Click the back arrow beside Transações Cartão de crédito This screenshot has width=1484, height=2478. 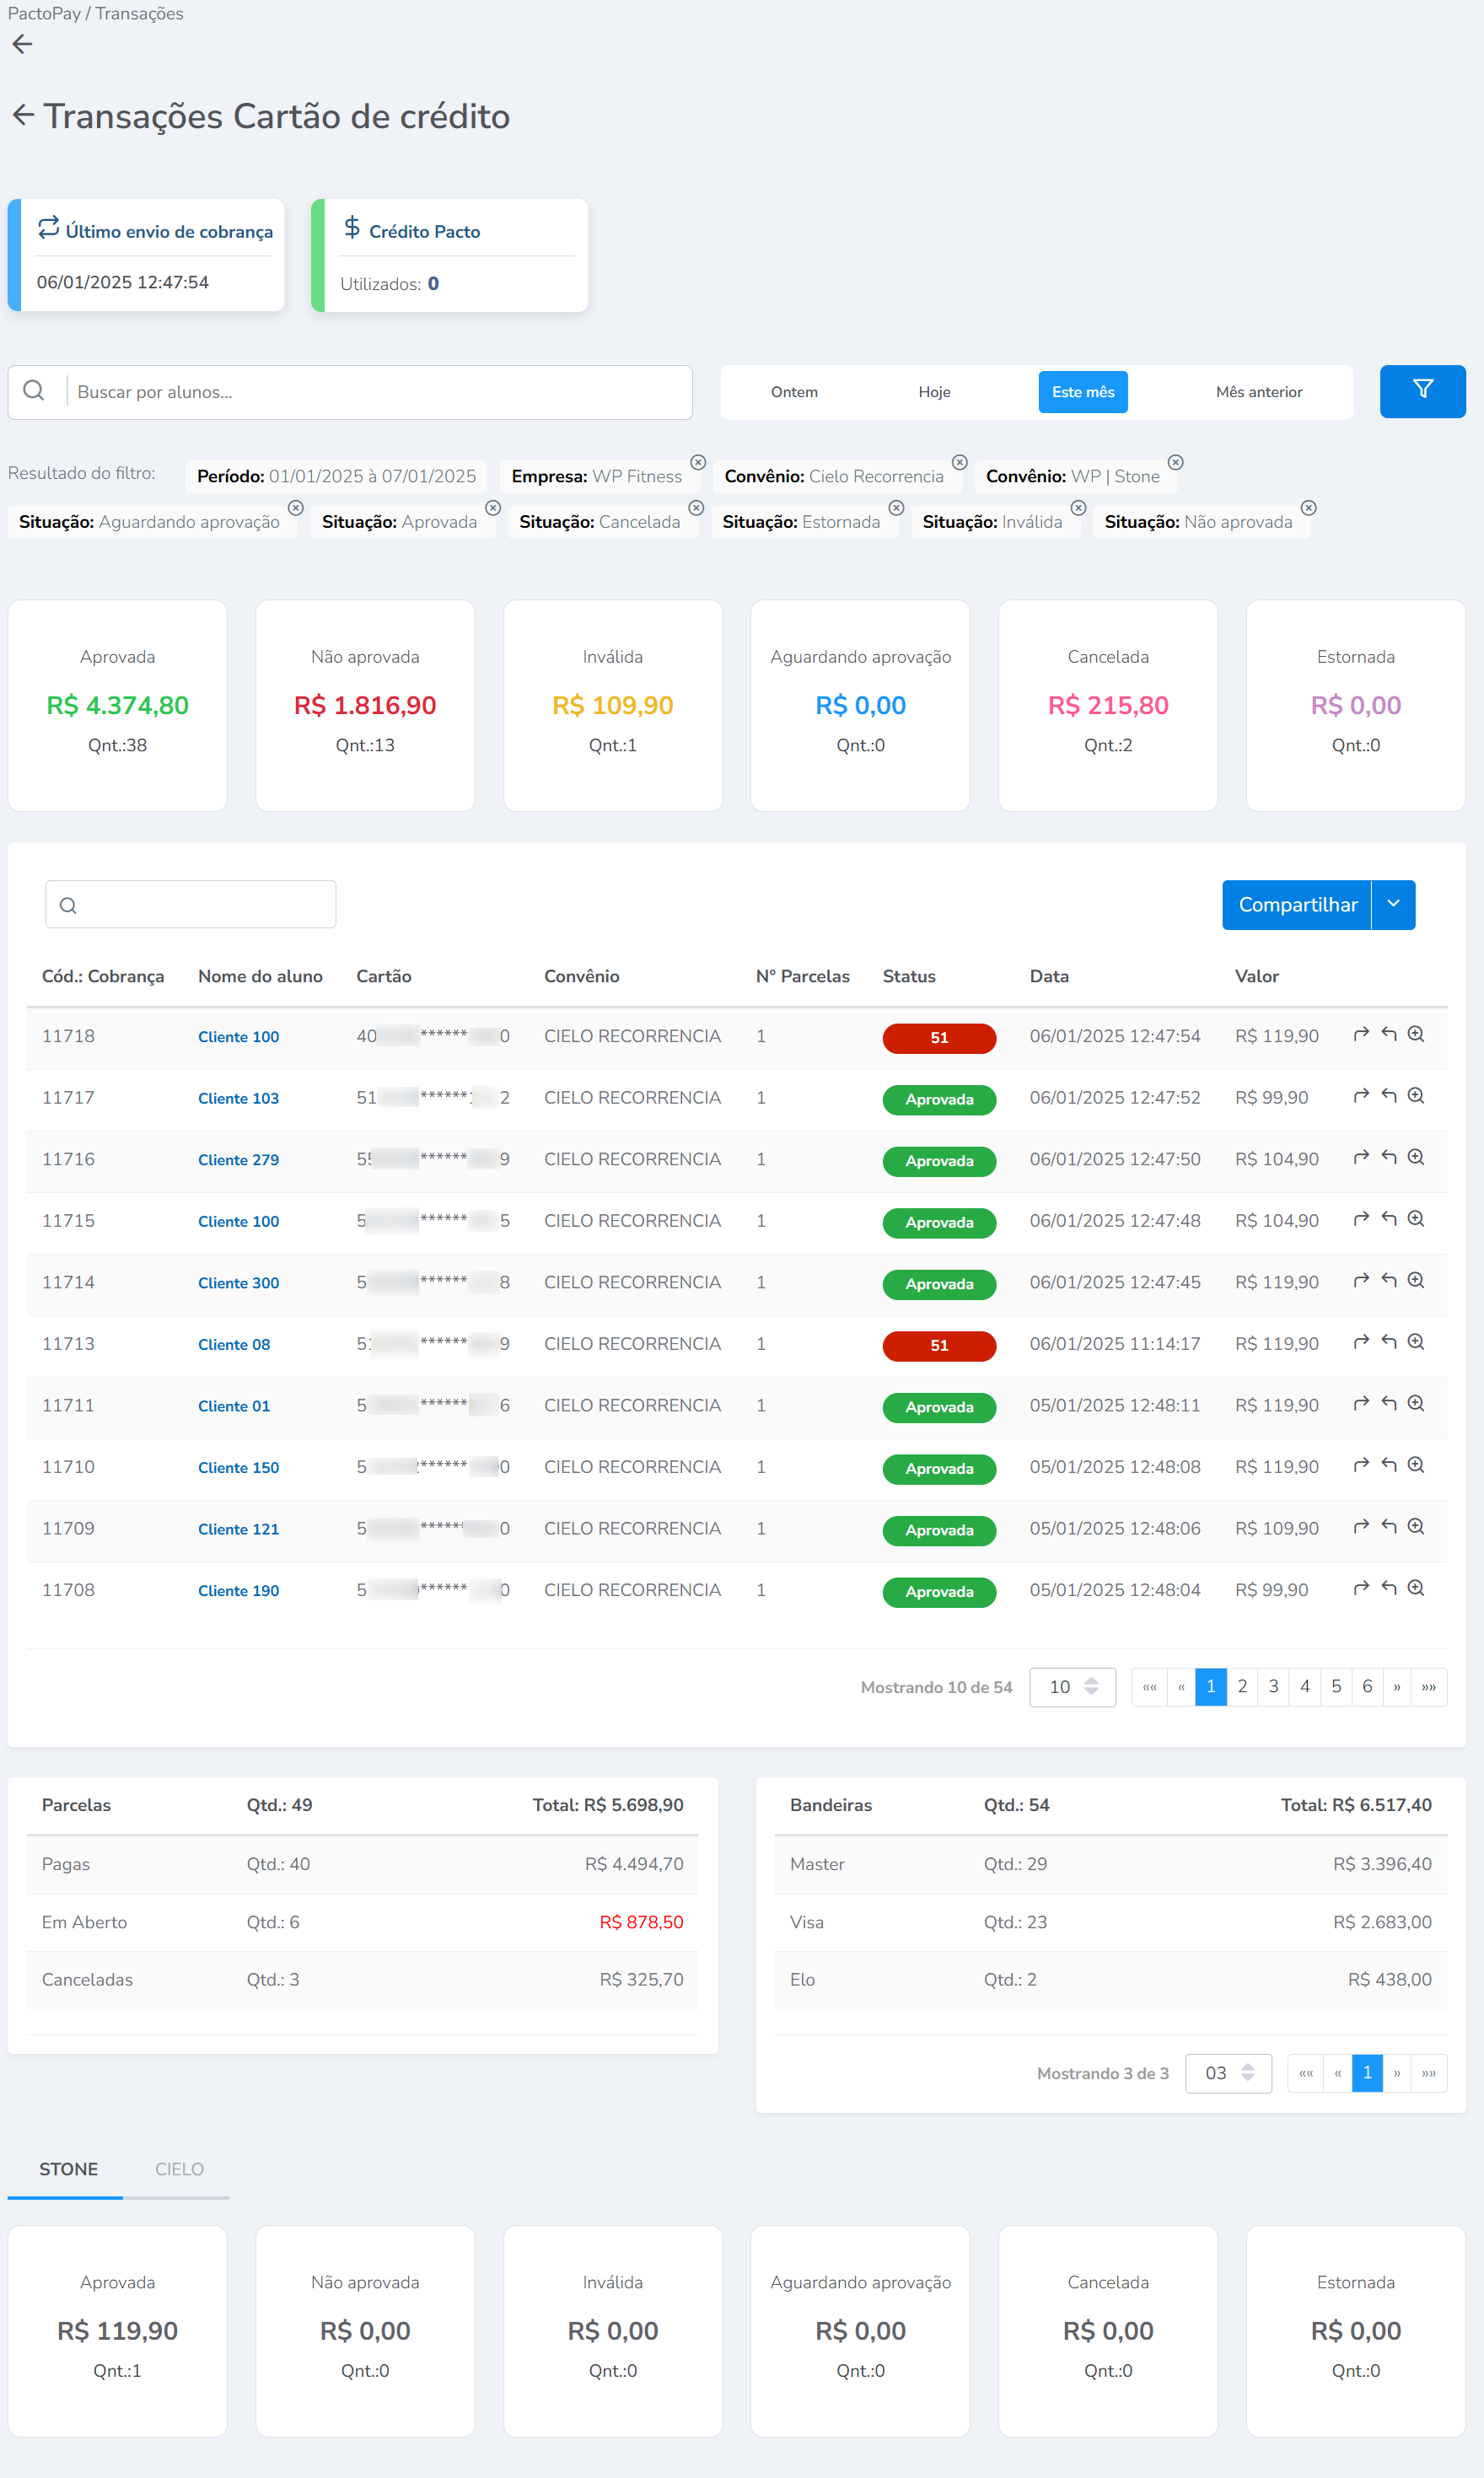coord(23,116)
